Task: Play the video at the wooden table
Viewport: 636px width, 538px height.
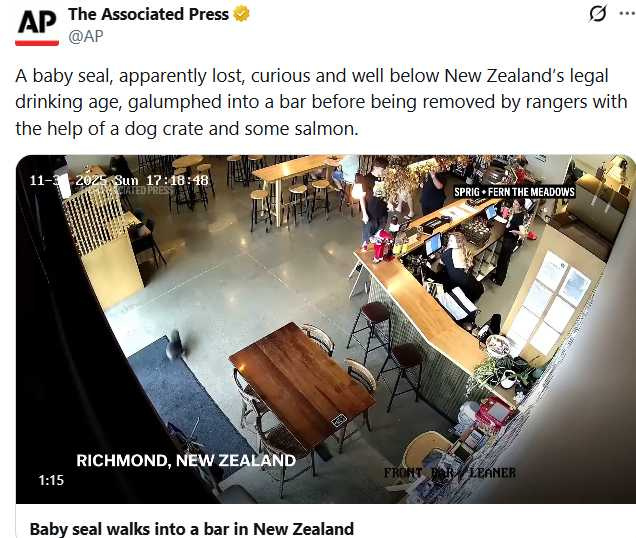Action: point(301,381)
